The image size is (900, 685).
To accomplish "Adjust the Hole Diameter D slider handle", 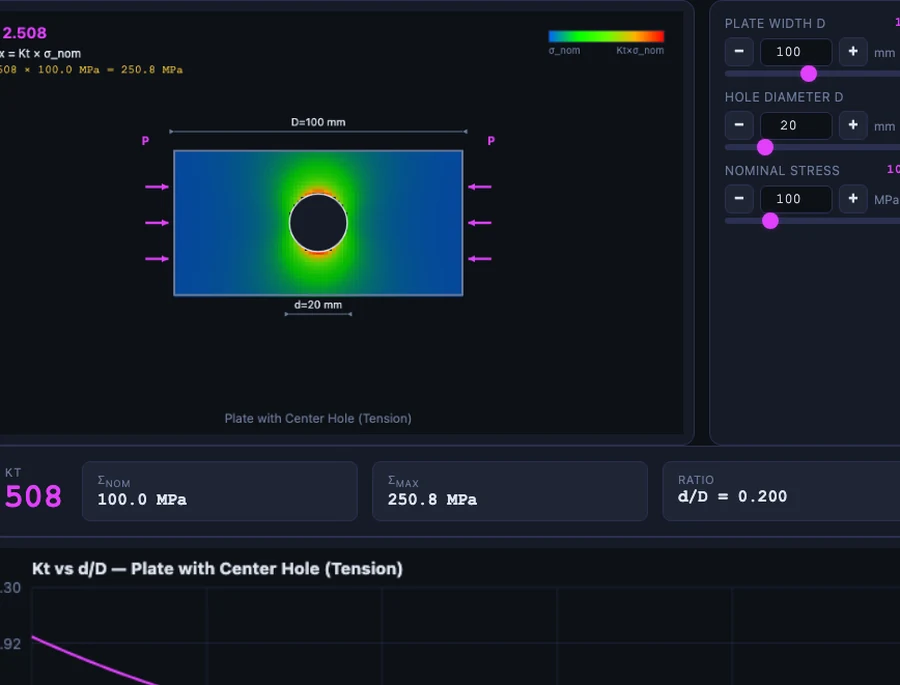I will tap(765, 148).
